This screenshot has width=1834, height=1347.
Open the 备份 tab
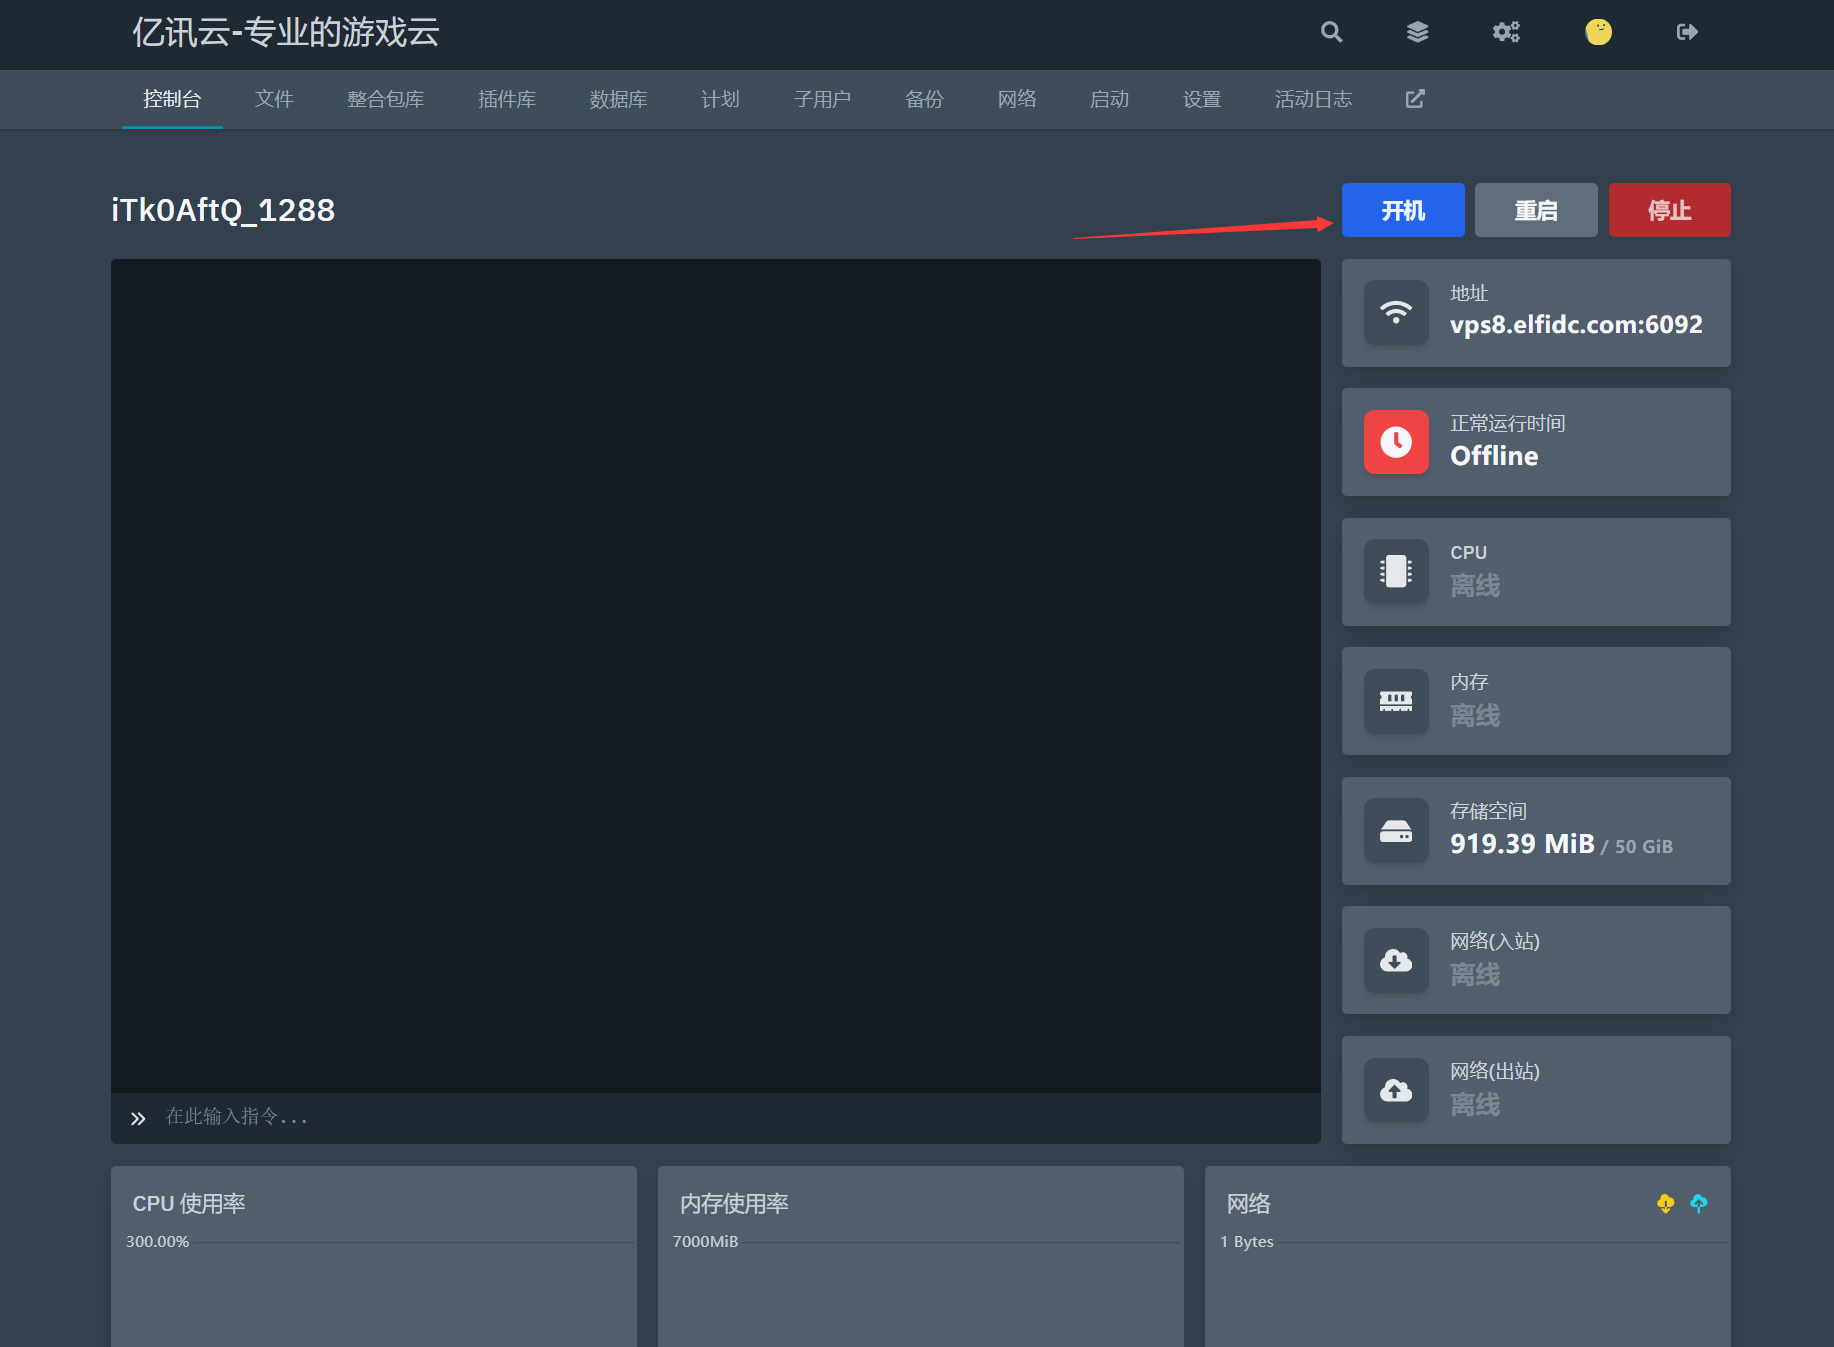point(924,99)
